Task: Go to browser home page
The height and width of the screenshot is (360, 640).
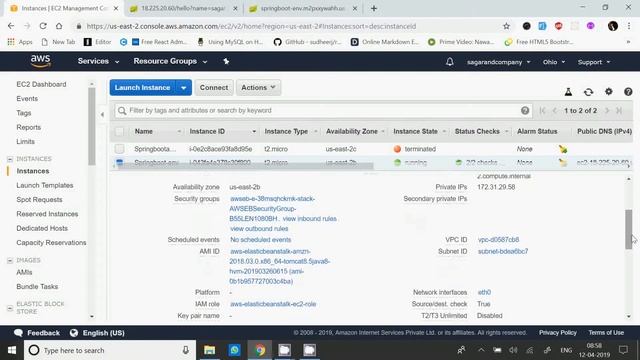Action: coord(59,26)
